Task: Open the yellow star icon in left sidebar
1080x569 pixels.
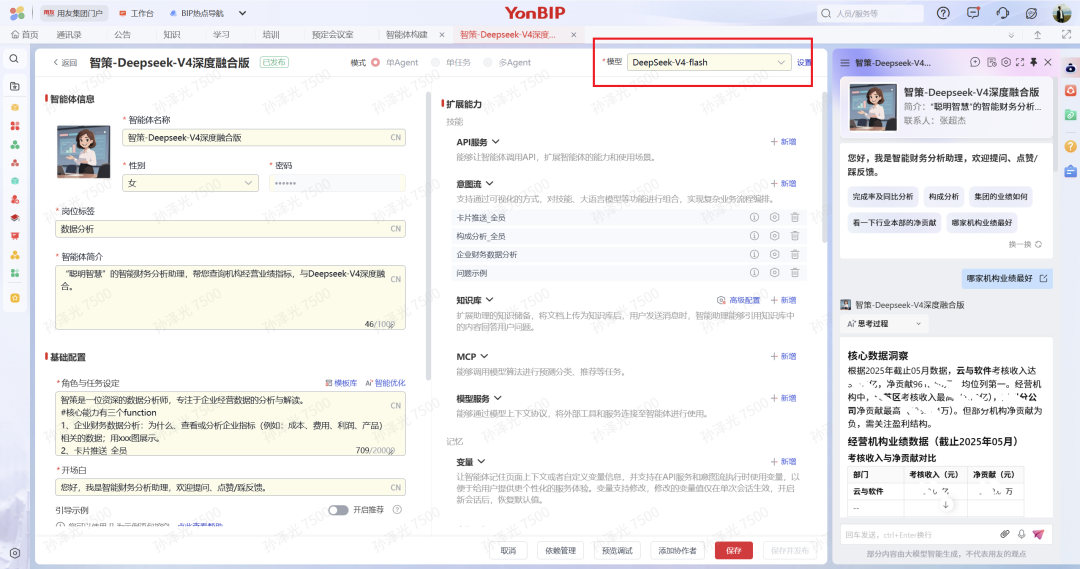Action: 14,298
